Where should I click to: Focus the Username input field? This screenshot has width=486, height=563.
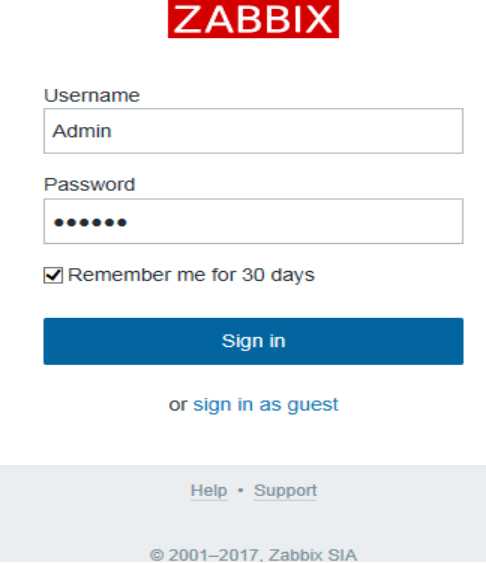click(x=253, y=131)
